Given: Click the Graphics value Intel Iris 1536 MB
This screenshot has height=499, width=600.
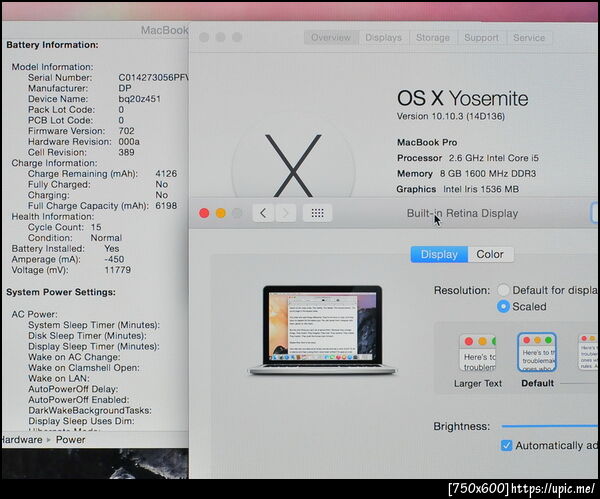Looking at the screenshot, I should tap(481, 189).
